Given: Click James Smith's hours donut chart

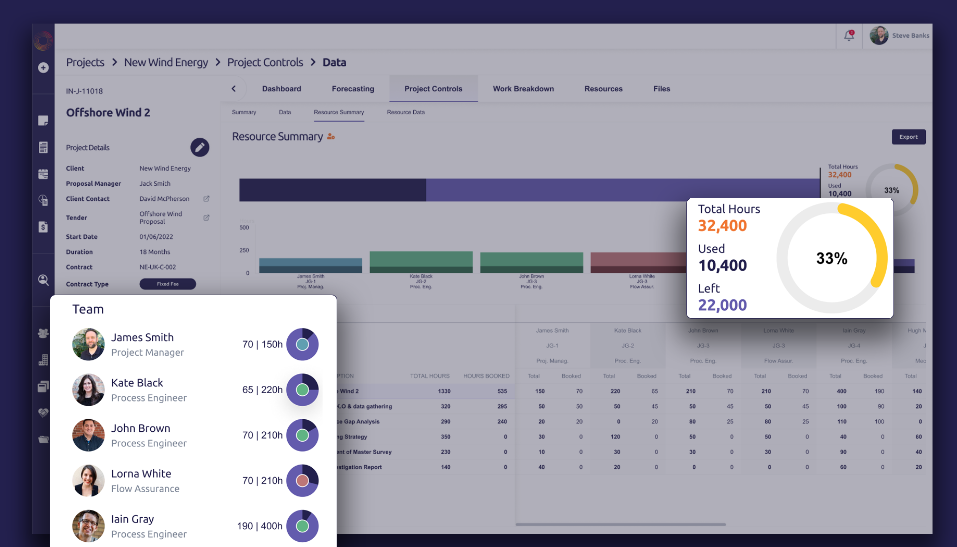Looking at the screenshot, I should point(302,344).
